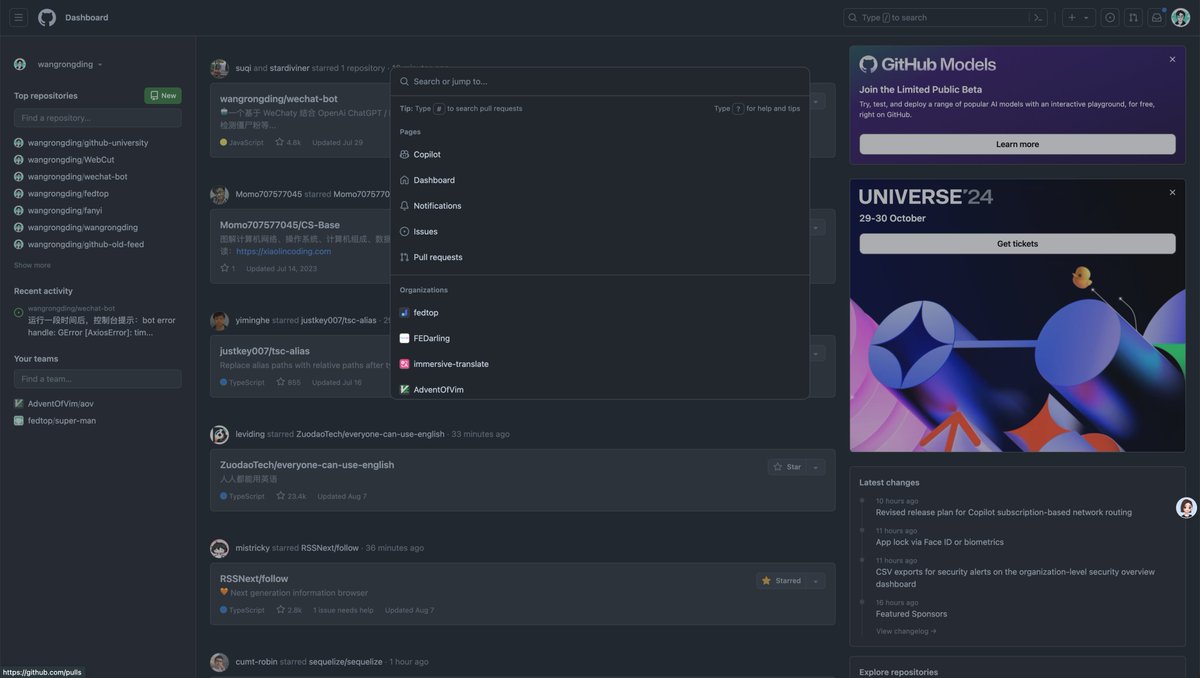Open wangrongding/github-old-feed repository
This screenshot has height=678, width=1200.
86,245
